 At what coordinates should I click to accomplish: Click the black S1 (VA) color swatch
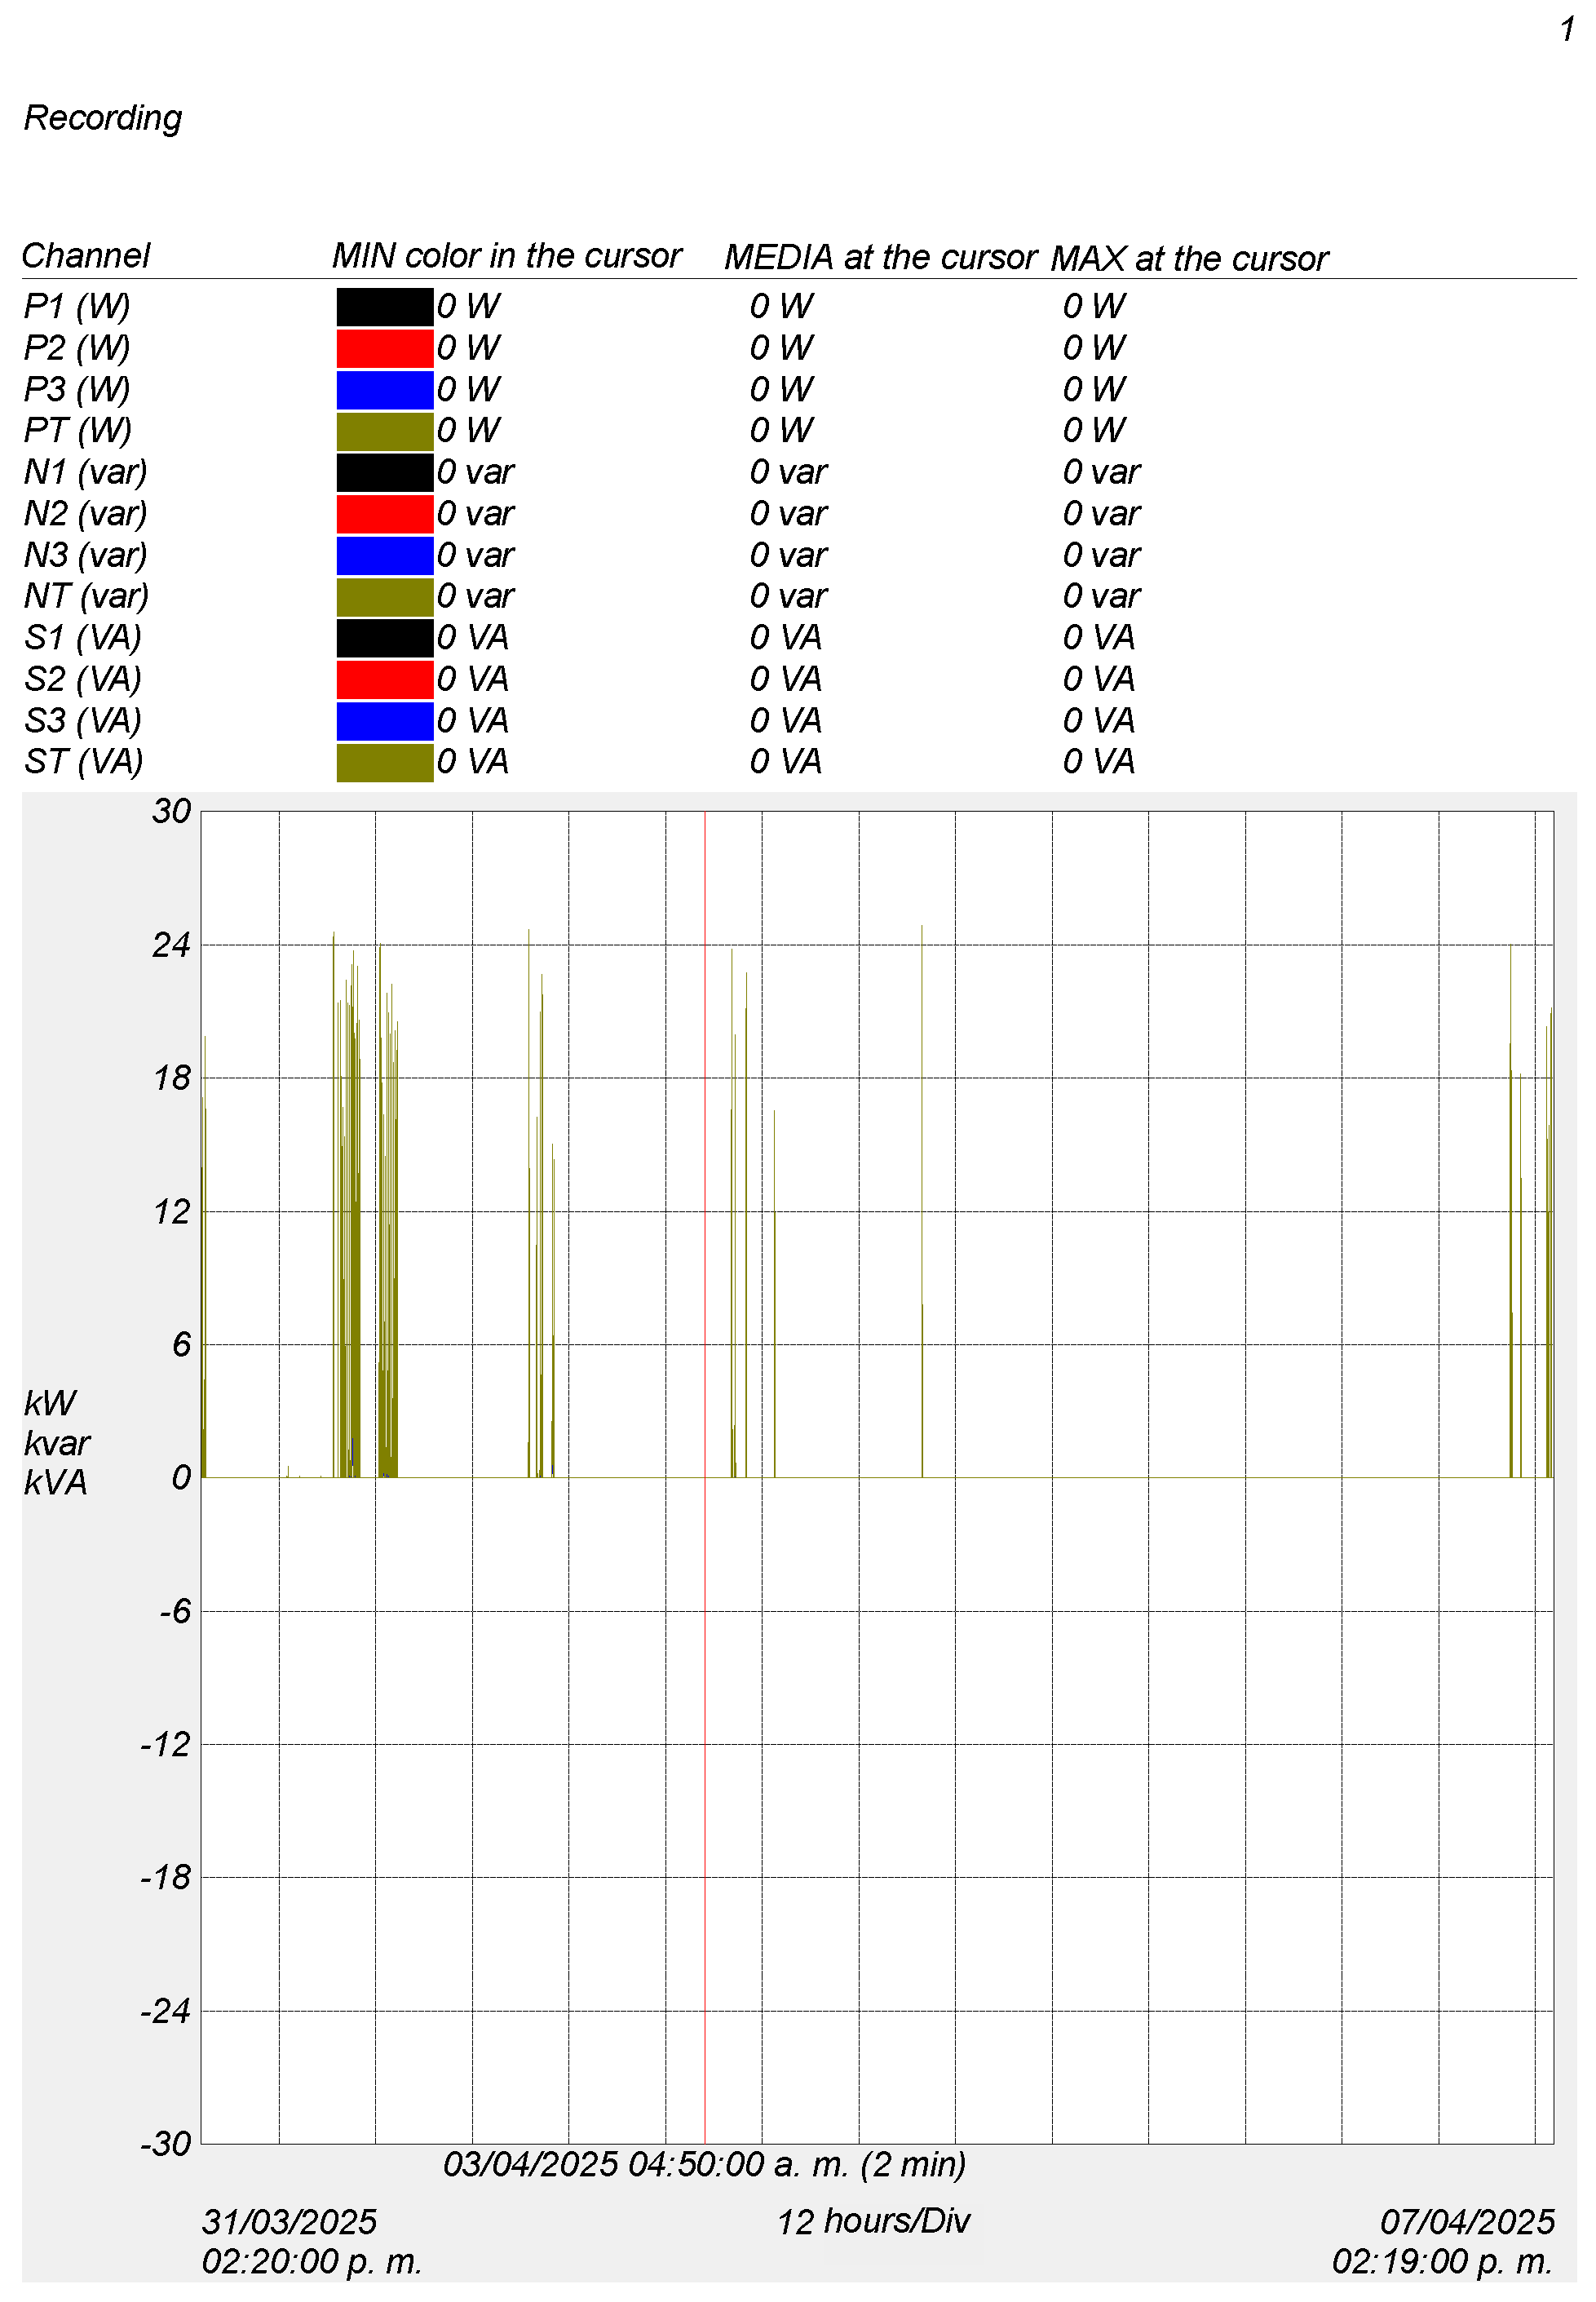click(x=384, y=638)
